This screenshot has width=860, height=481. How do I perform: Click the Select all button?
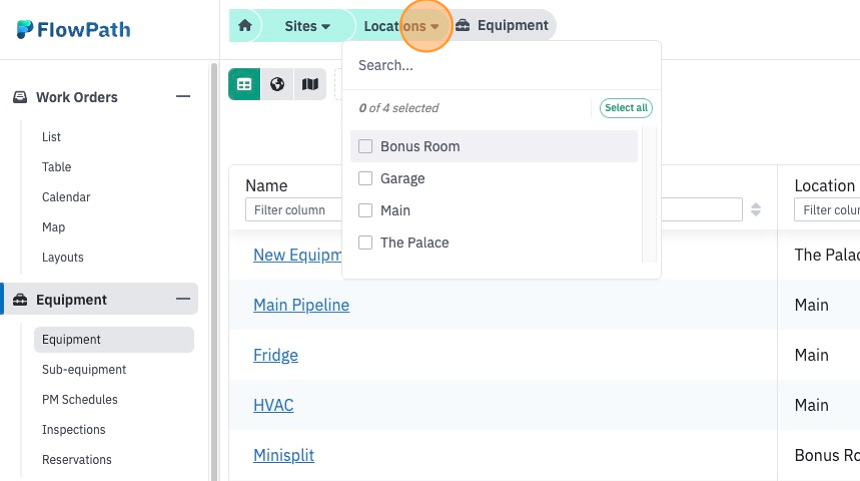point(626,107)
